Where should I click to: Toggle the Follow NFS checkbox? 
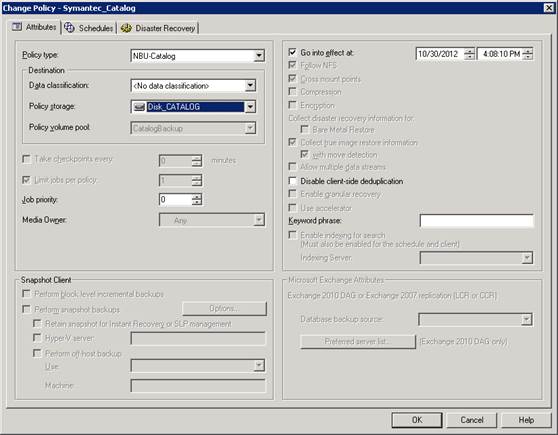click(292, 65)
